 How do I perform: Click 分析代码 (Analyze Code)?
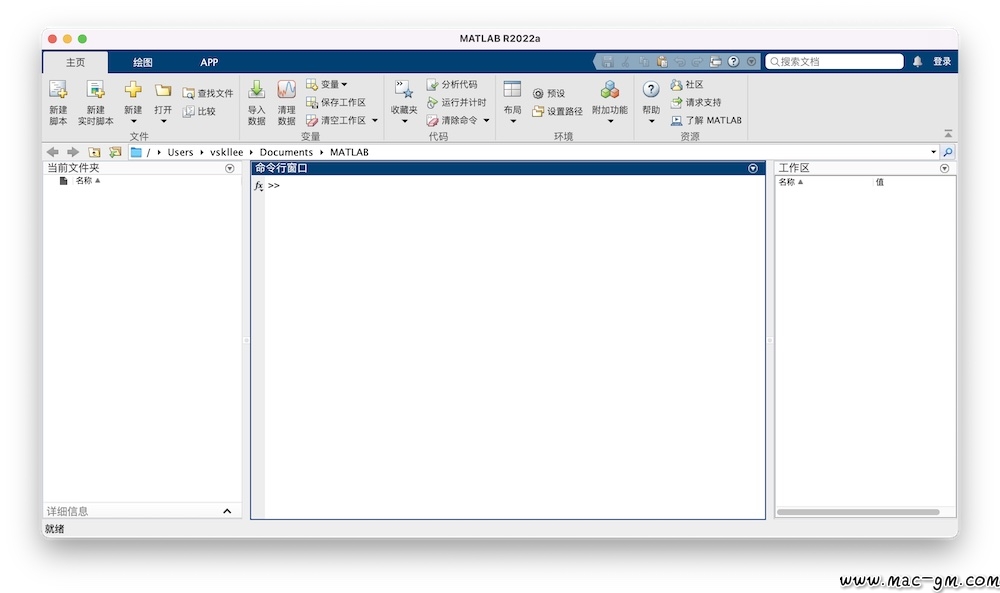click(x=452, y=84)
